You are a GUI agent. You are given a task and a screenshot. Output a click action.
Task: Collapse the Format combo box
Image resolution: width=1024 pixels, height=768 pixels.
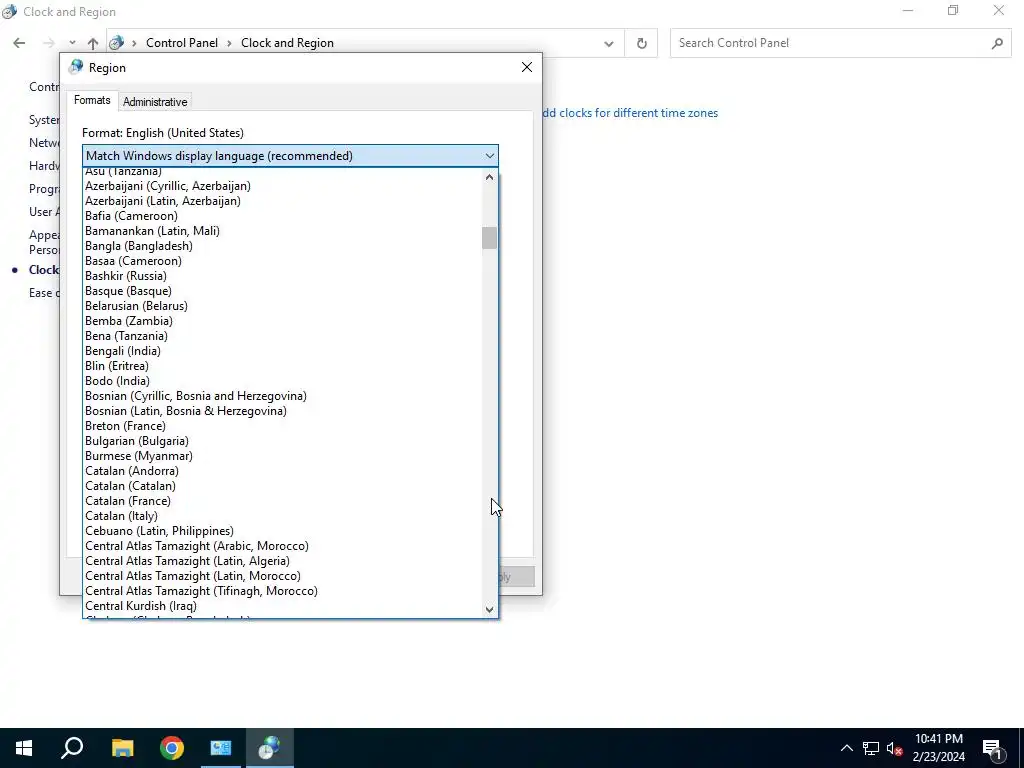pos(490,155)
